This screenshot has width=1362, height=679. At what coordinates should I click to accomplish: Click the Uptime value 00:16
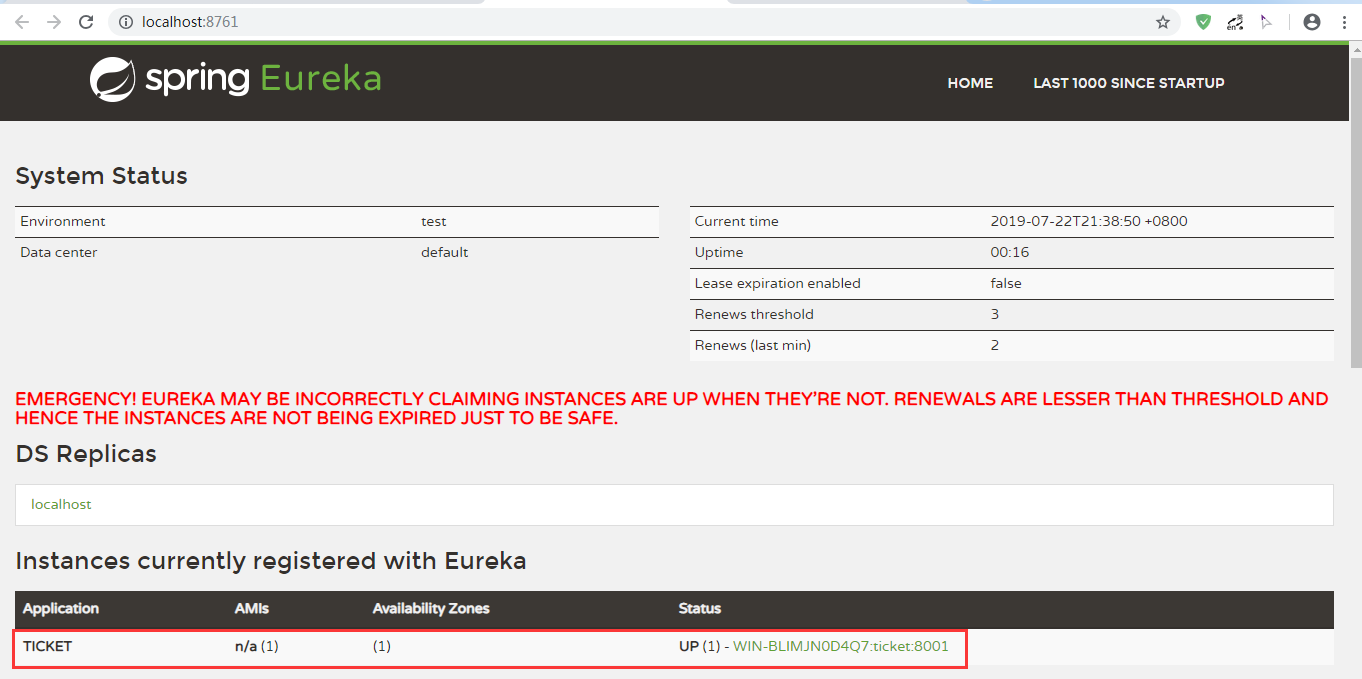pos(1010,252)
